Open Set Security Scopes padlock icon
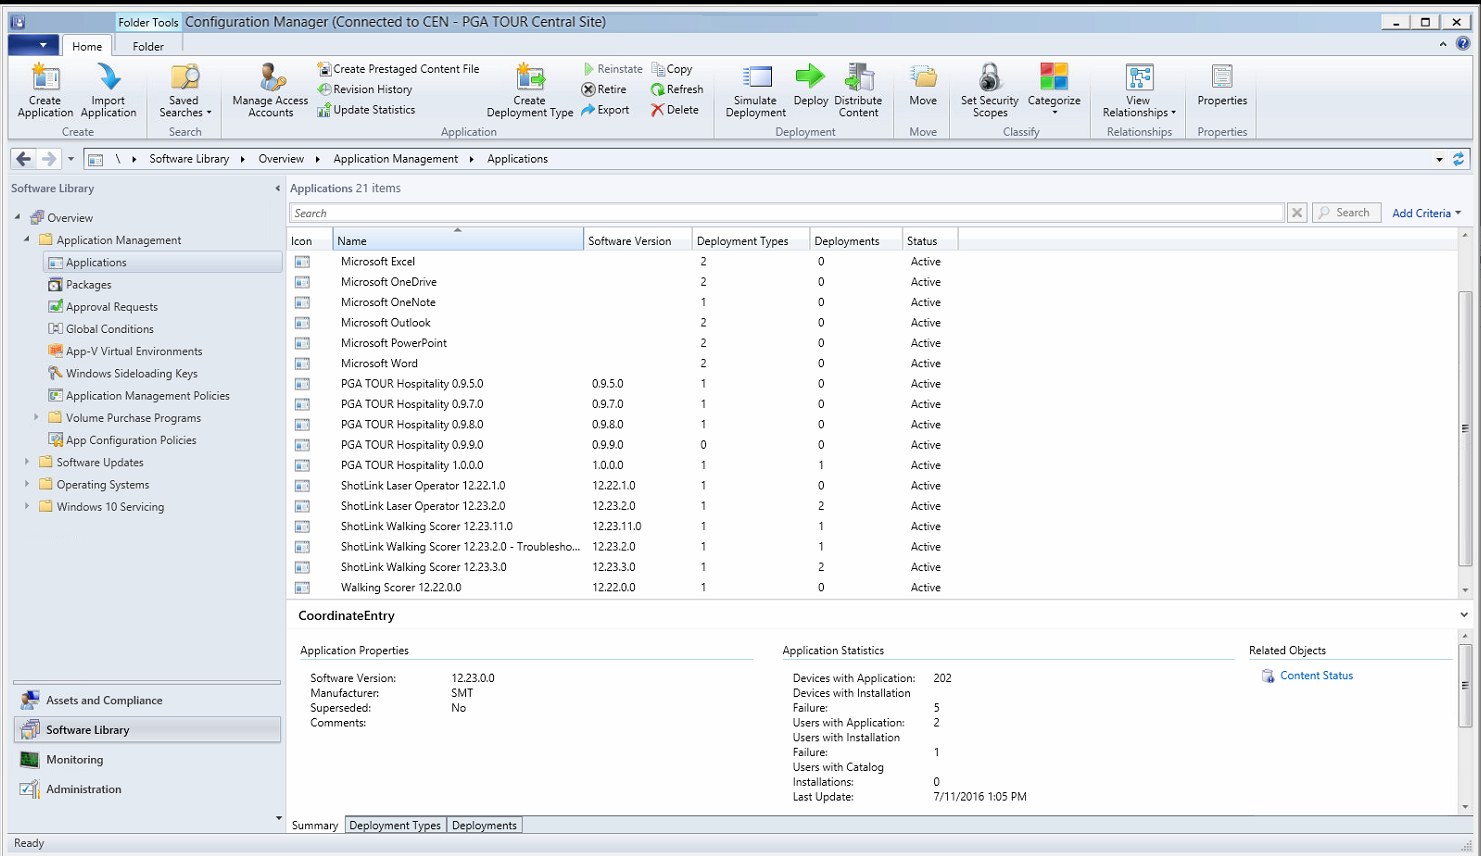Image resolution: width=1481 pixels, height=856 pixels. coord(989,78)
